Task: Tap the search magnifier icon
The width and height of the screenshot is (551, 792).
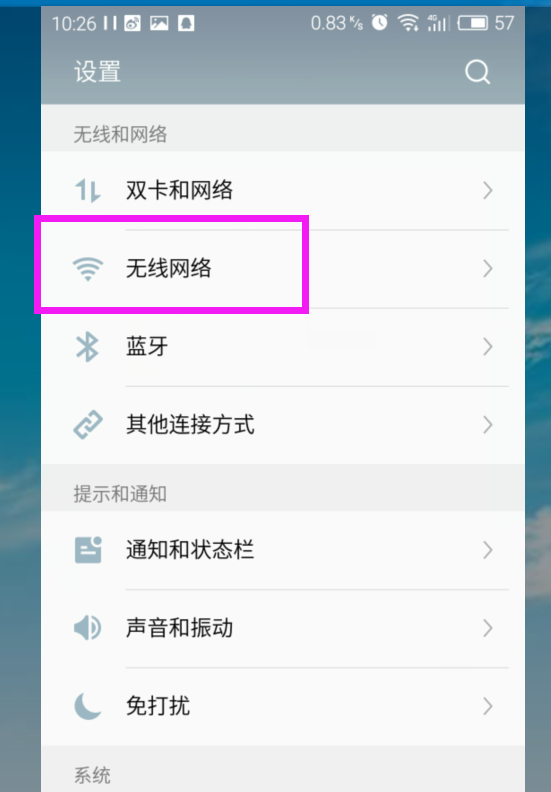Action: point(478,72)
